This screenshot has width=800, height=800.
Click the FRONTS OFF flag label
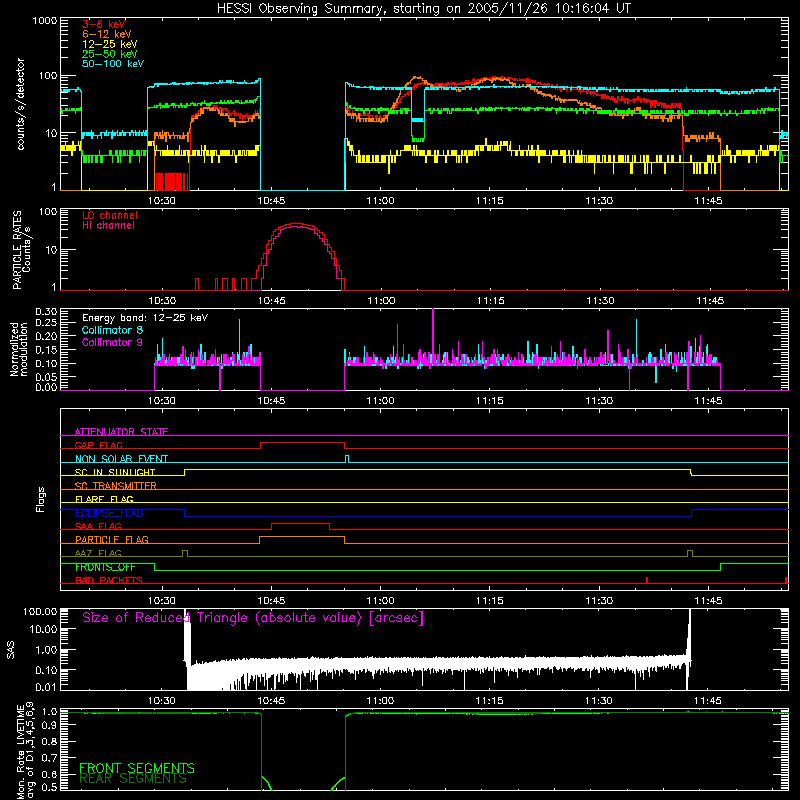tap(105, 567)
